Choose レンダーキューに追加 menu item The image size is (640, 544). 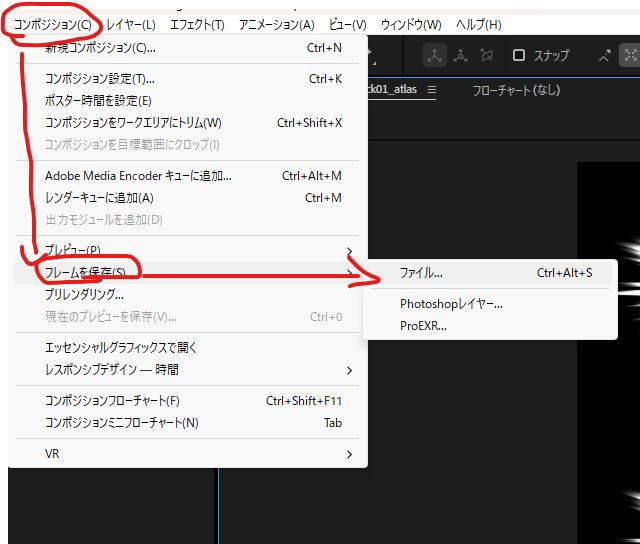click(x=99, y=198)
